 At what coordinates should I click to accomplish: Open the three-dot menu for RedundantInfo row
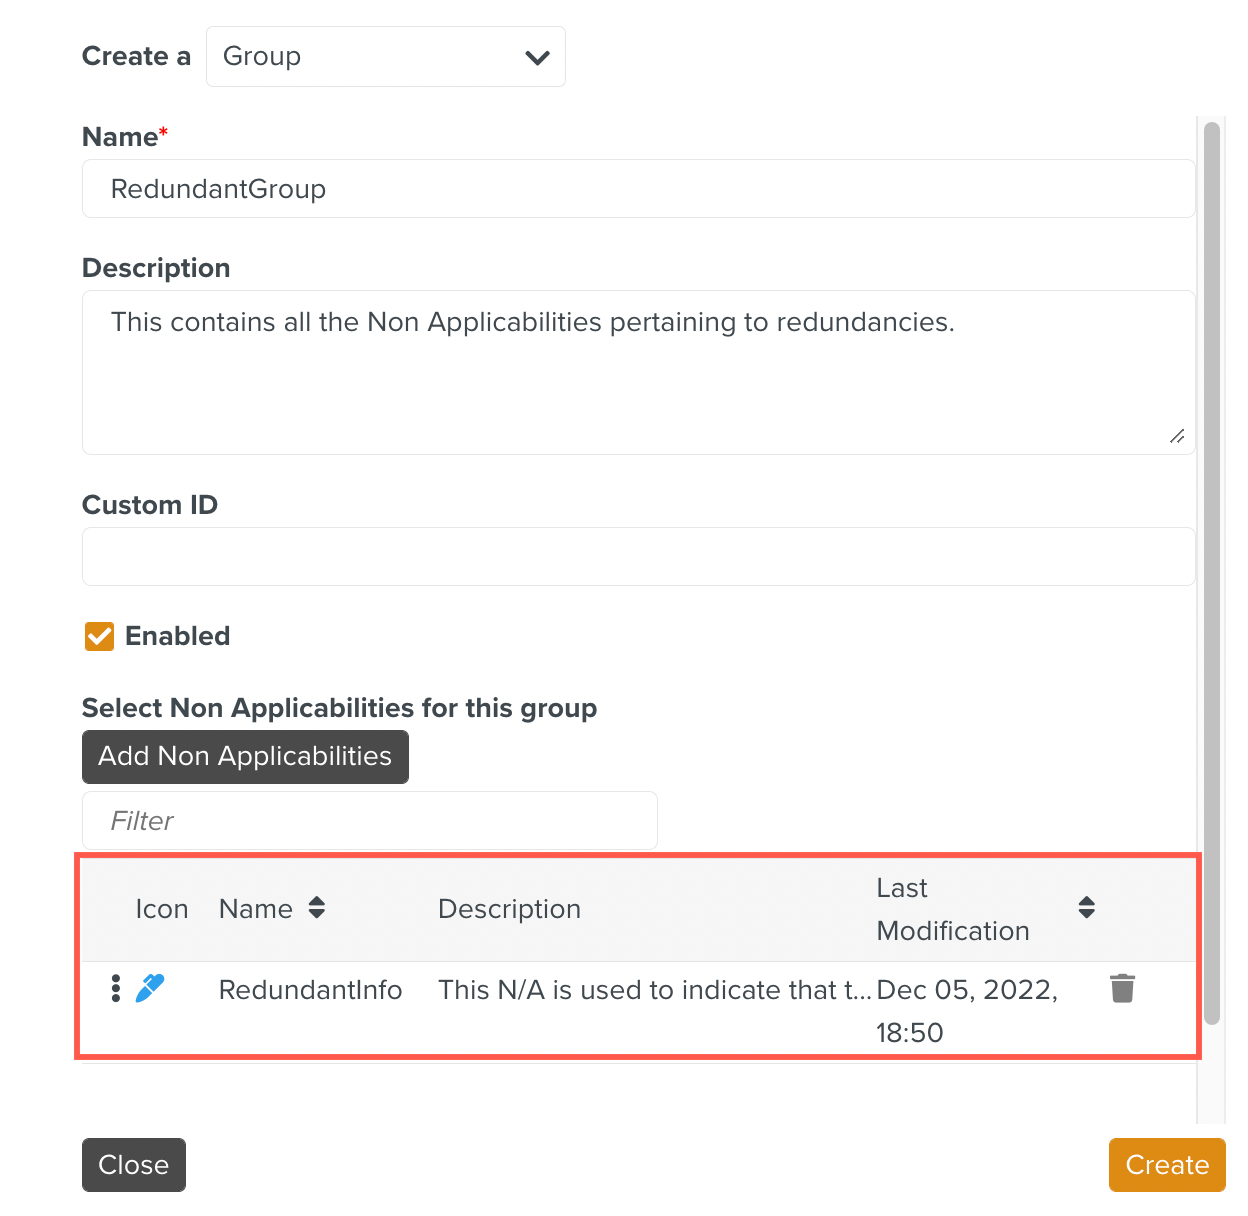pyautogui.click(x=116, y=988)
